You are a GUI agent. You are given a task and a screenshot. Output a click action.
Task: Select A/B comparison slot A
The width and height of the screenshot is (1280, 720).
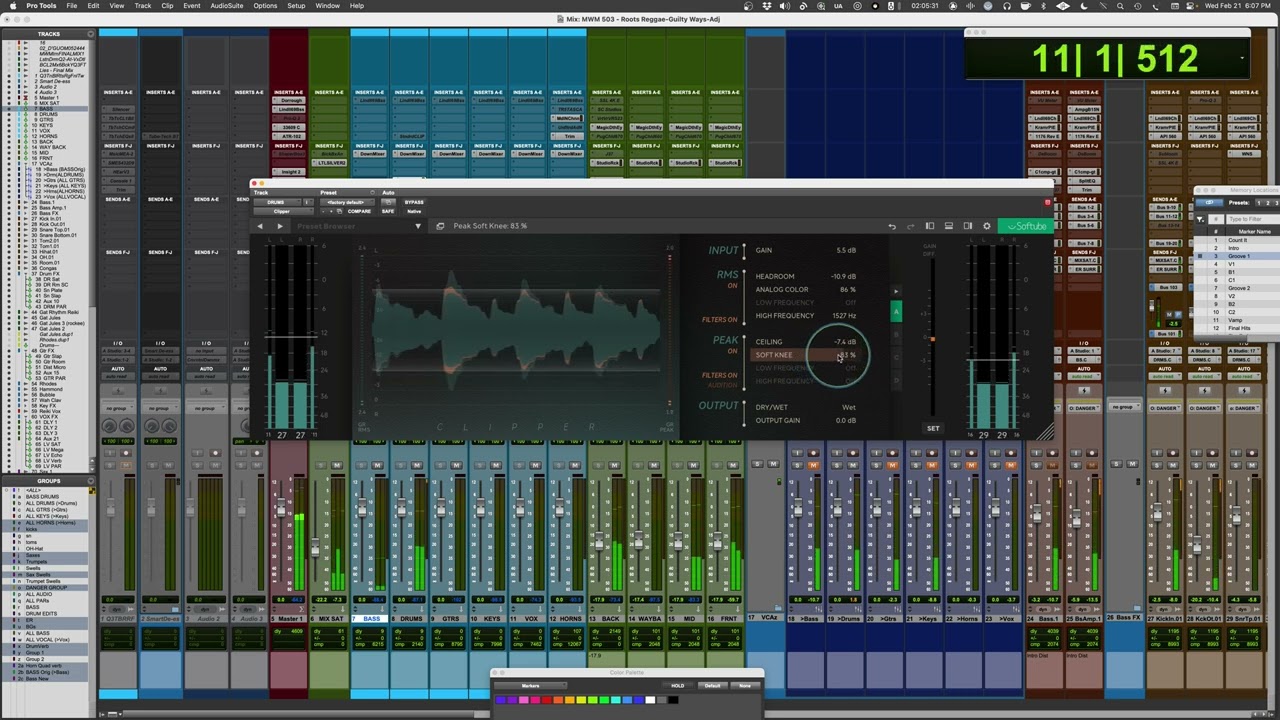tap(896, 312)
